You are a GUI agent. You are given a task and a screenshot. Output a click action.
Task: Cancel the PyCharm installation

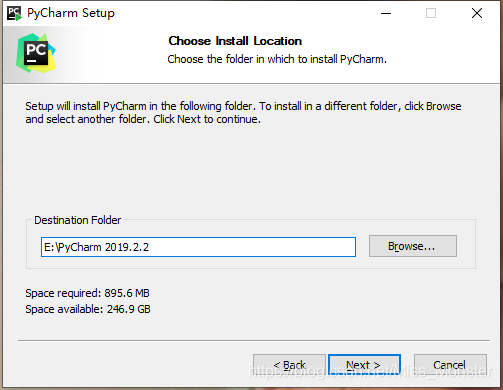(450, 365)
